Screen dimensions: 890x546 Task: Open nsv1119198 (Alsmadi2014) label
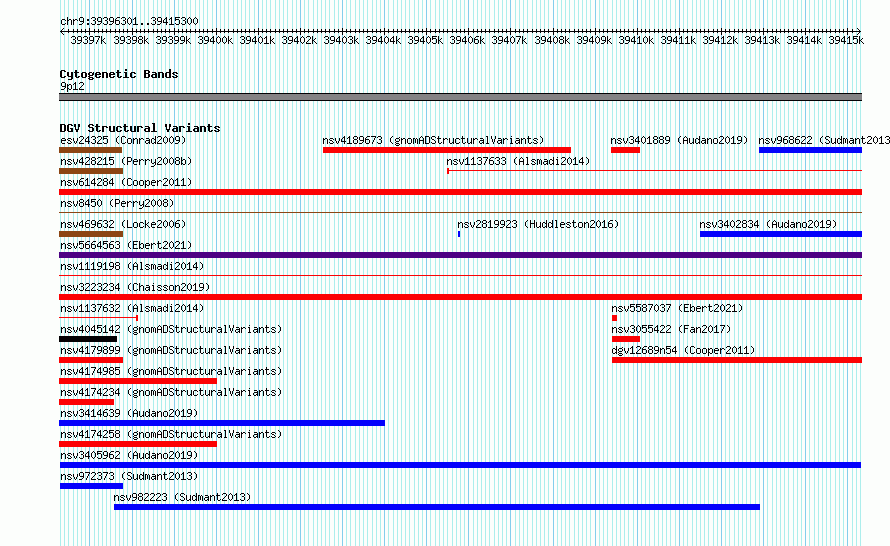tap(132, 266)
